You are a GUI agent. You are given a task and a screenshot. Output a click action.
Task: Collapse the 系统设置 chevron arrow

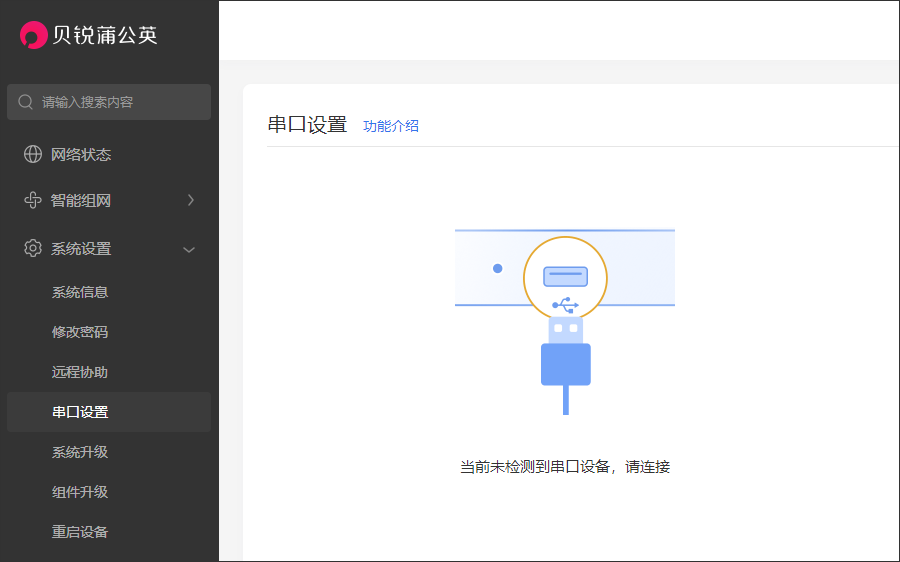point(189,250)
